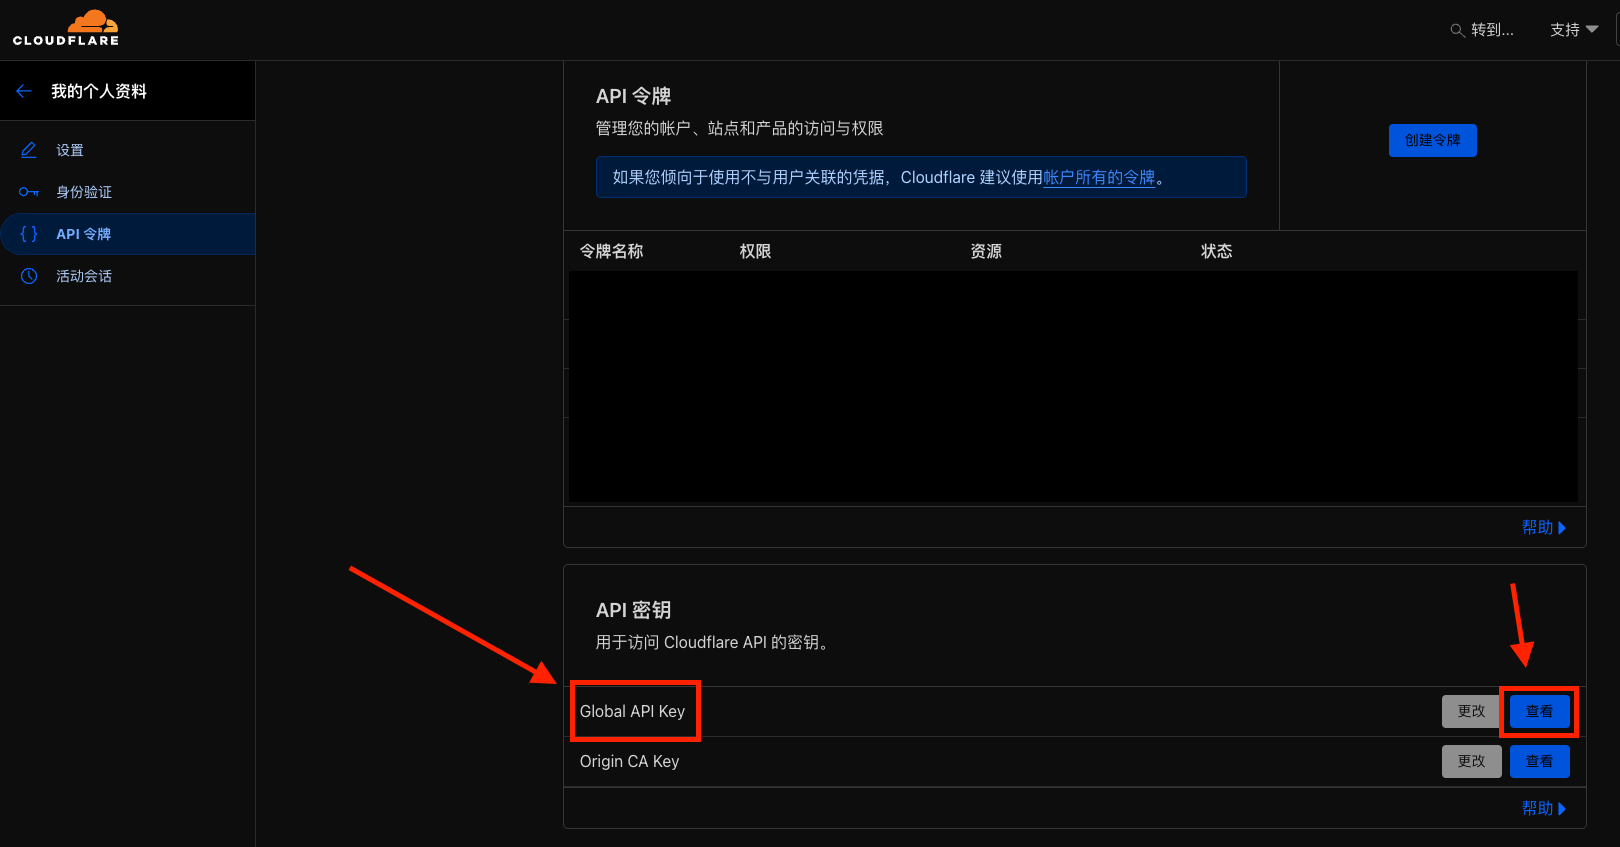
Task: Click the back arrow beside 我的个人资料
Action: tap(24, 91)
